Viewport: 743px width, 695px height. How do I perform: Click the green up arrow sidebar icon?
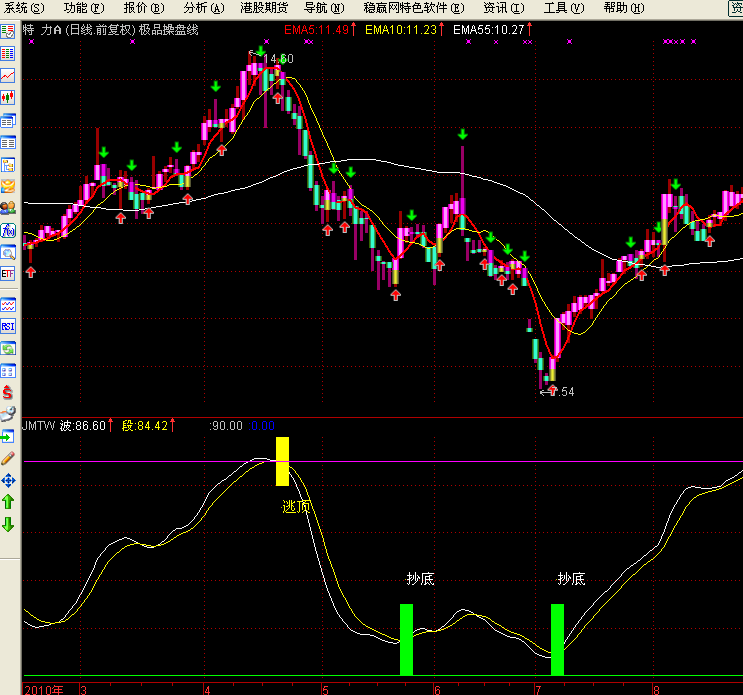coord(8,502)
